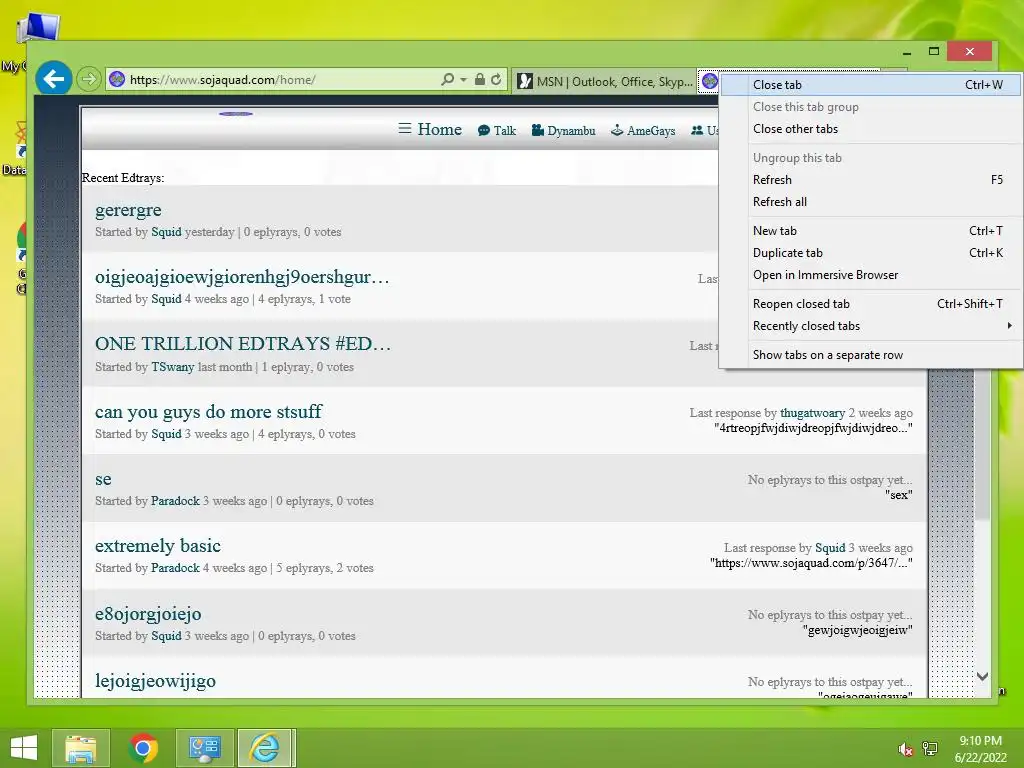The height and width of the screenshot is (768, 1024).
Task: Click the network tray icon
Action: pos(929,750)
